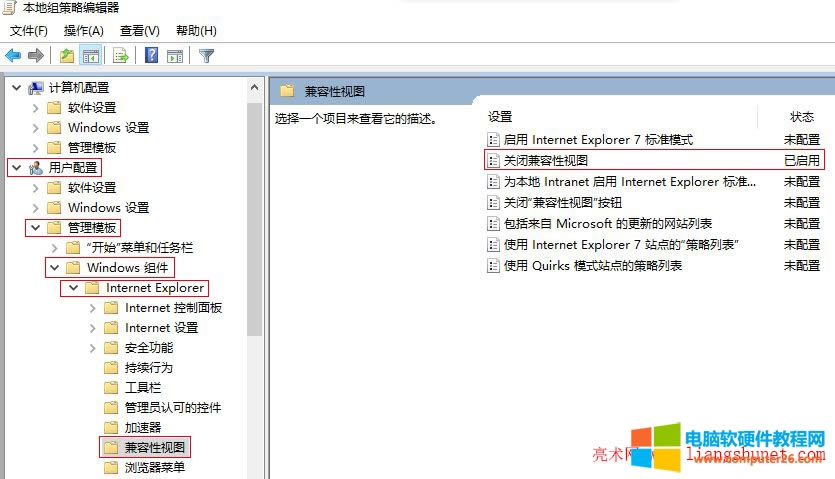Collapse the Internet Explorer tree node
This screenshot has width=835, height=479.
pos(72,288)
